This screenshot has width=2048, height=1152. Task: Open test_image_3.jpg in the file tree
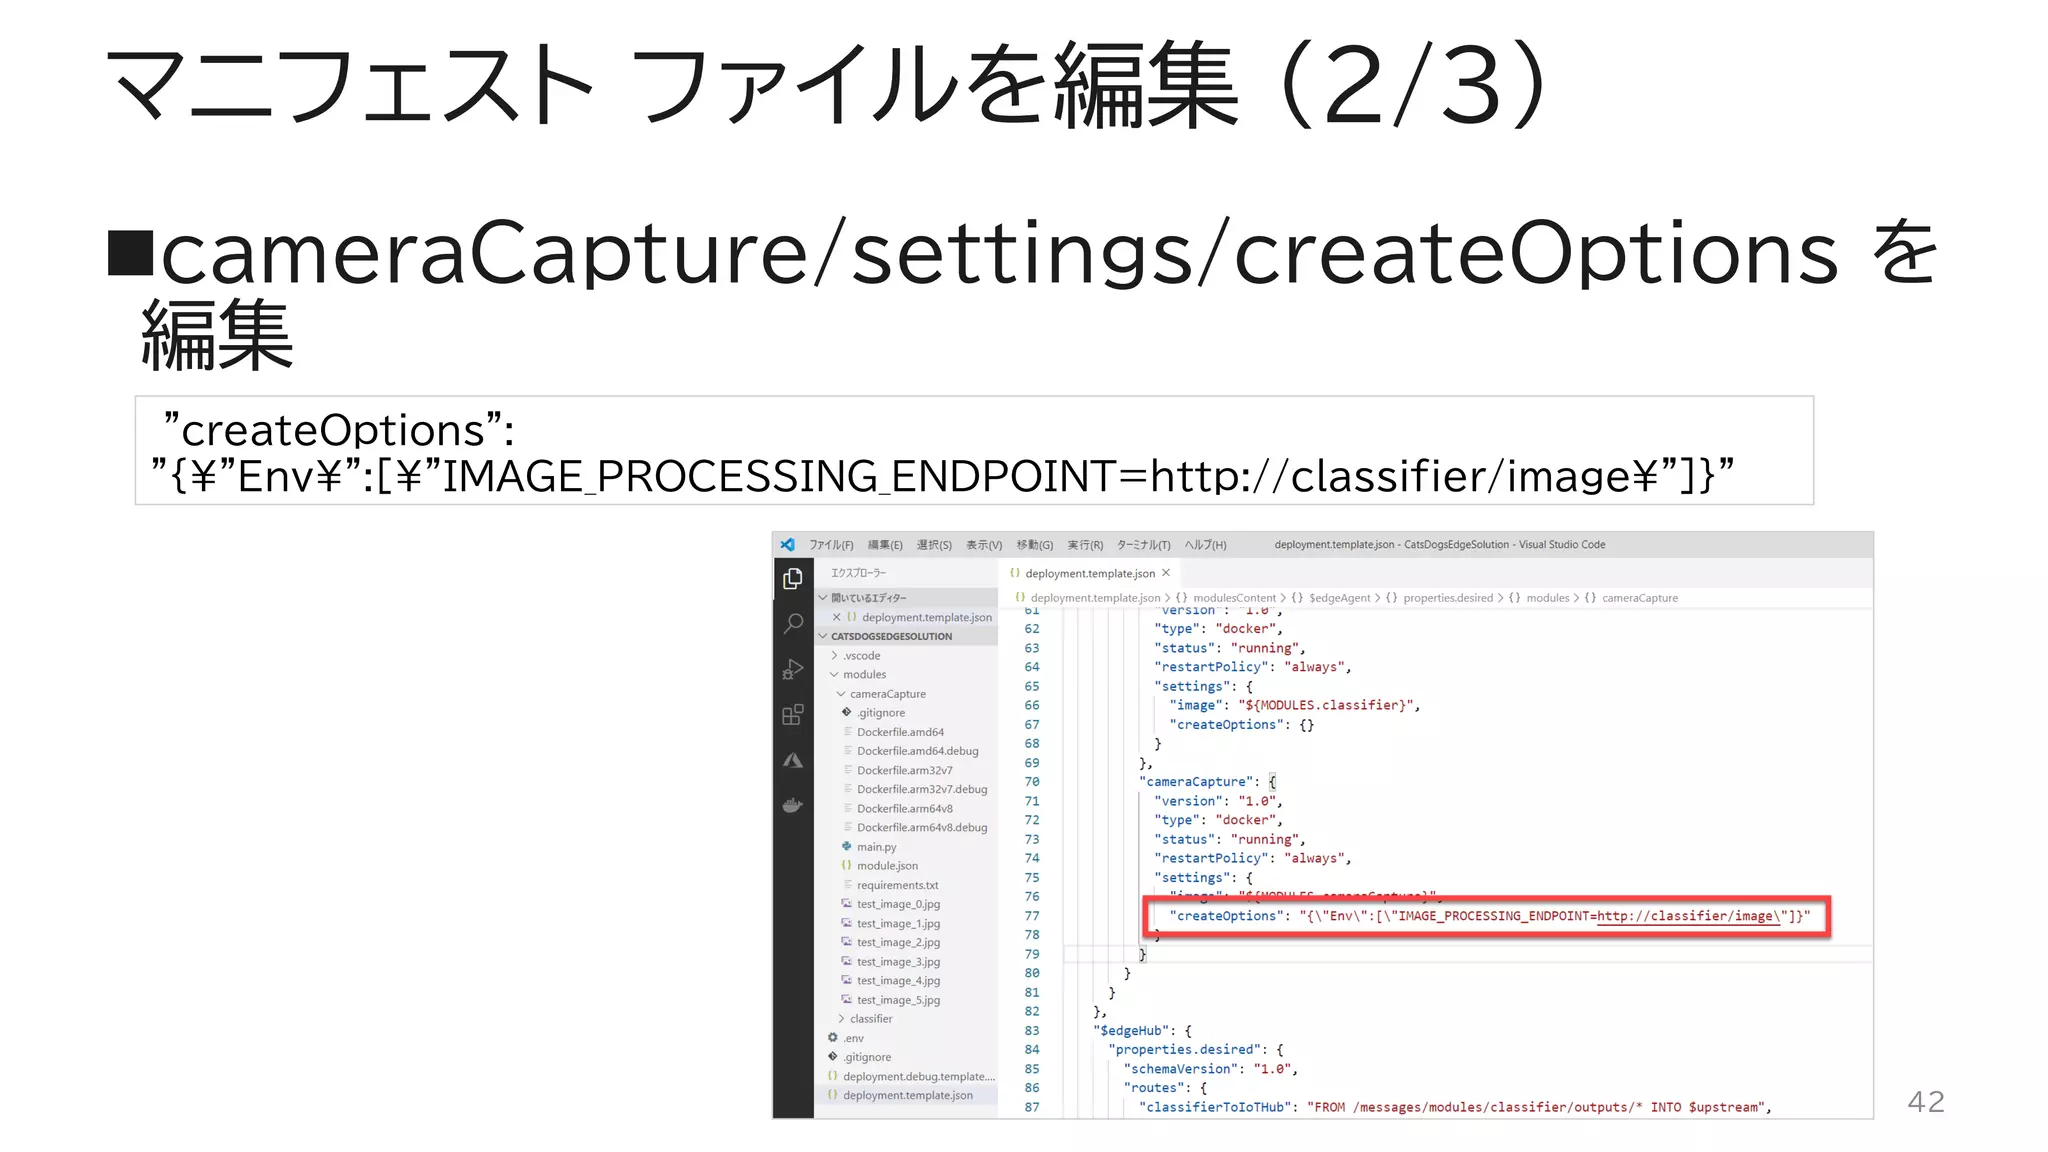pyautogui.click(x=898, y=961)
